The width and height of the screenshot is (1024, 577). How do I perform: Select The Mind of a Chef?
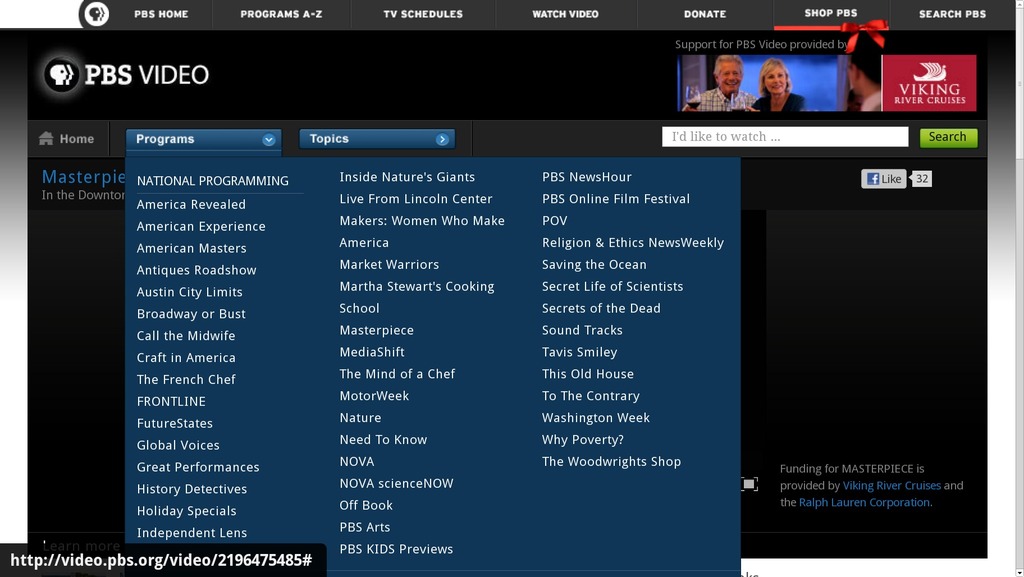397,374
